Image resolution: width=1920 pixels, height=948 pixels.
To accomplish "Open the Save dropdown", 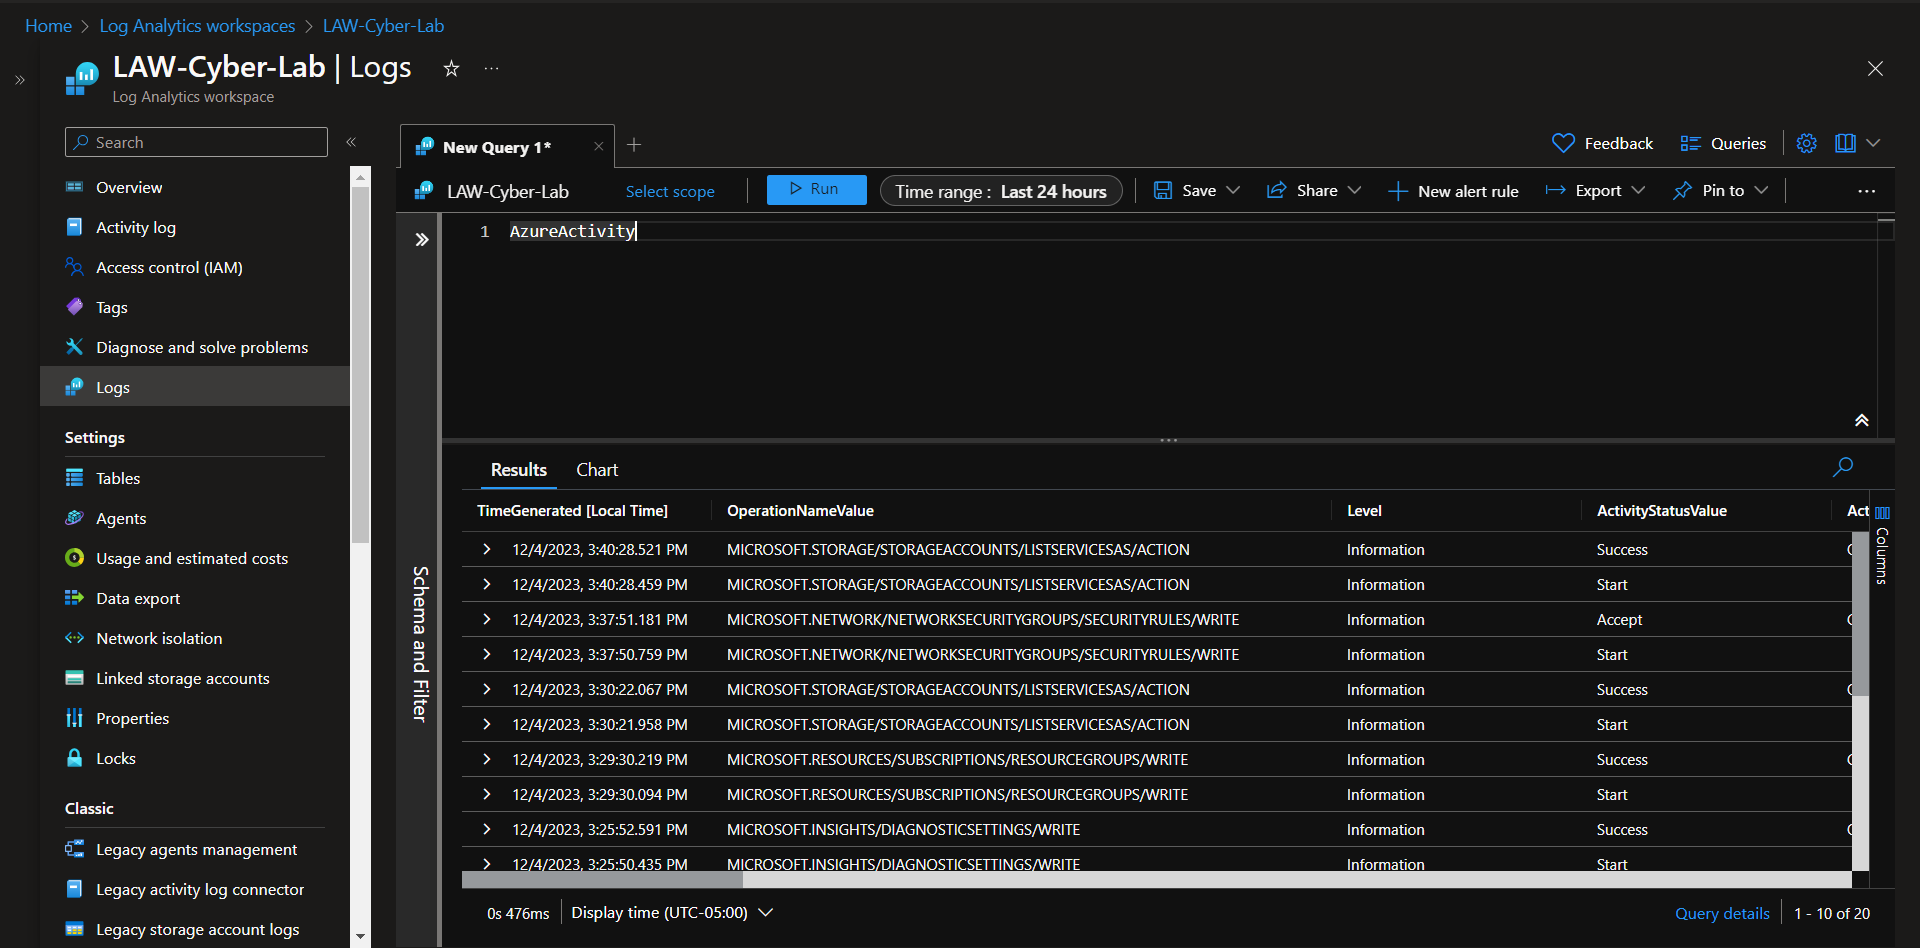I will pos(1197,190).
